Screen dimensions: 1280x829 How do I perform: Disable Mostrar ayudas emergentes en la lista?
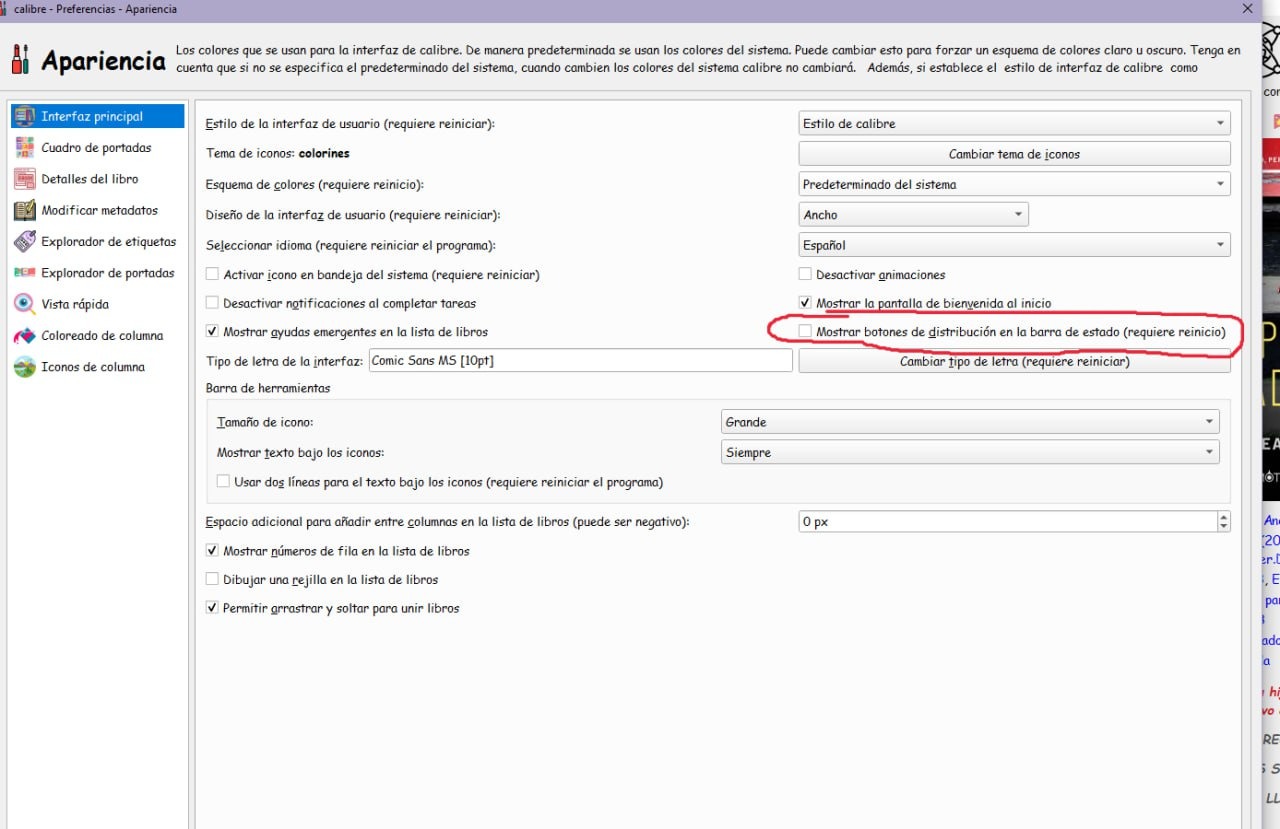[212, 331]
